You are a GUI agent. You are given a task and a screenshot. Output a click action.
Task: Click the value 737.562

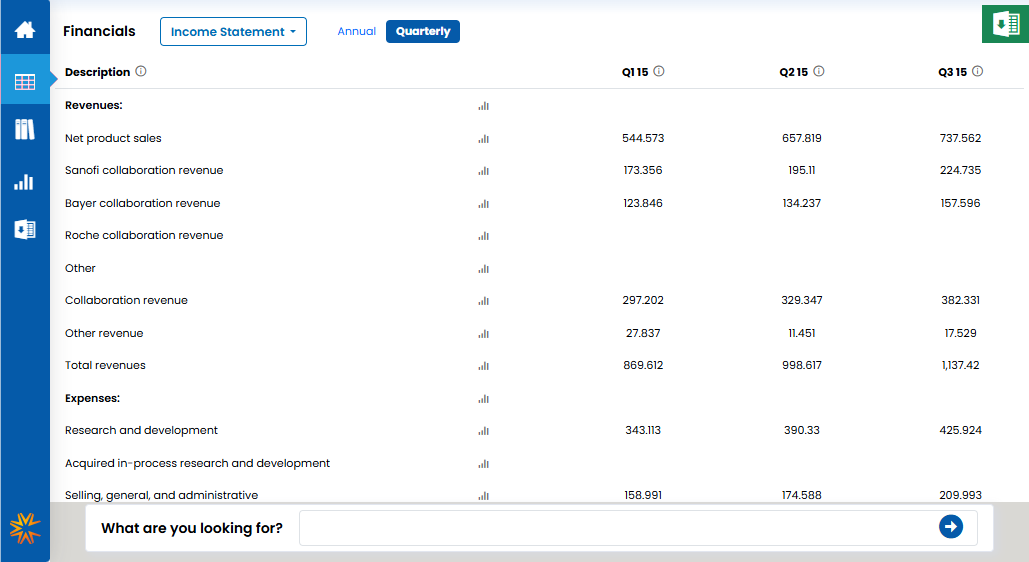[961, 138]
